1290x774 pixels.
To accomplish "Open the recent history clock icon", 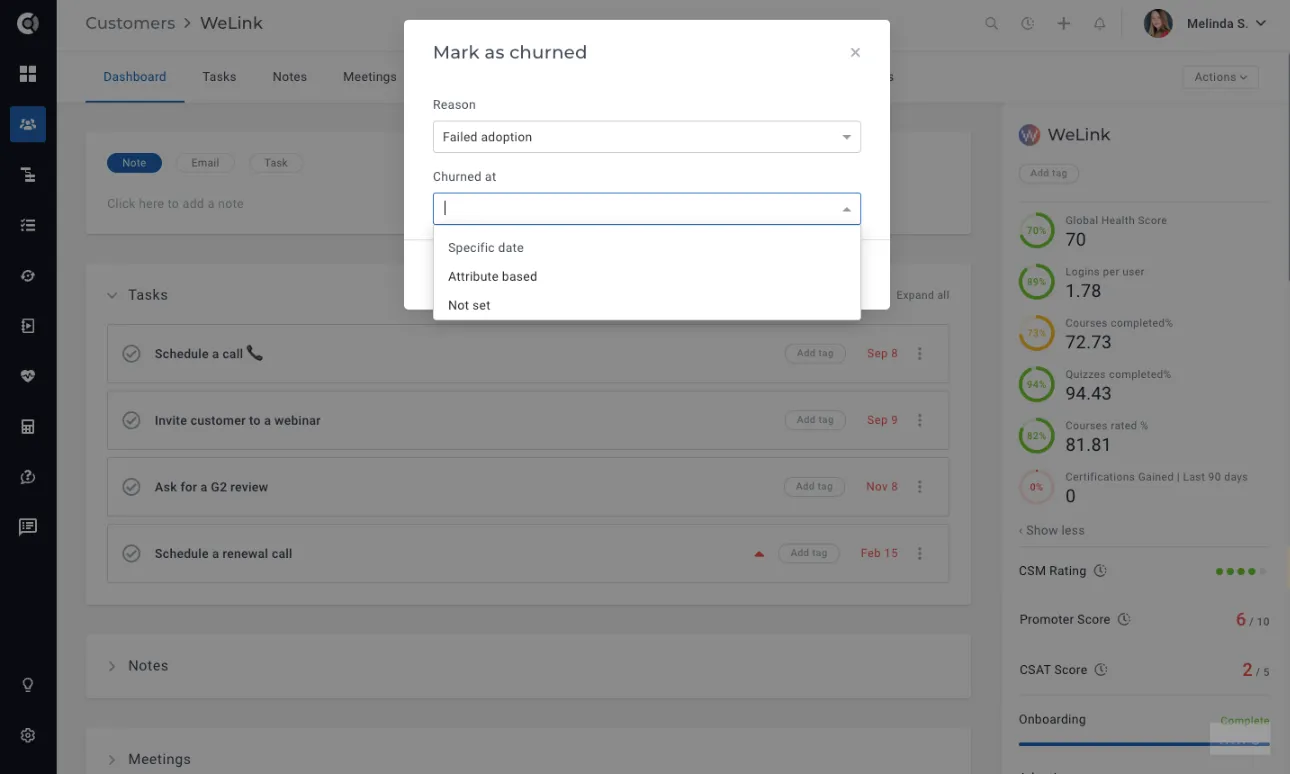I will pos(1027,23).
